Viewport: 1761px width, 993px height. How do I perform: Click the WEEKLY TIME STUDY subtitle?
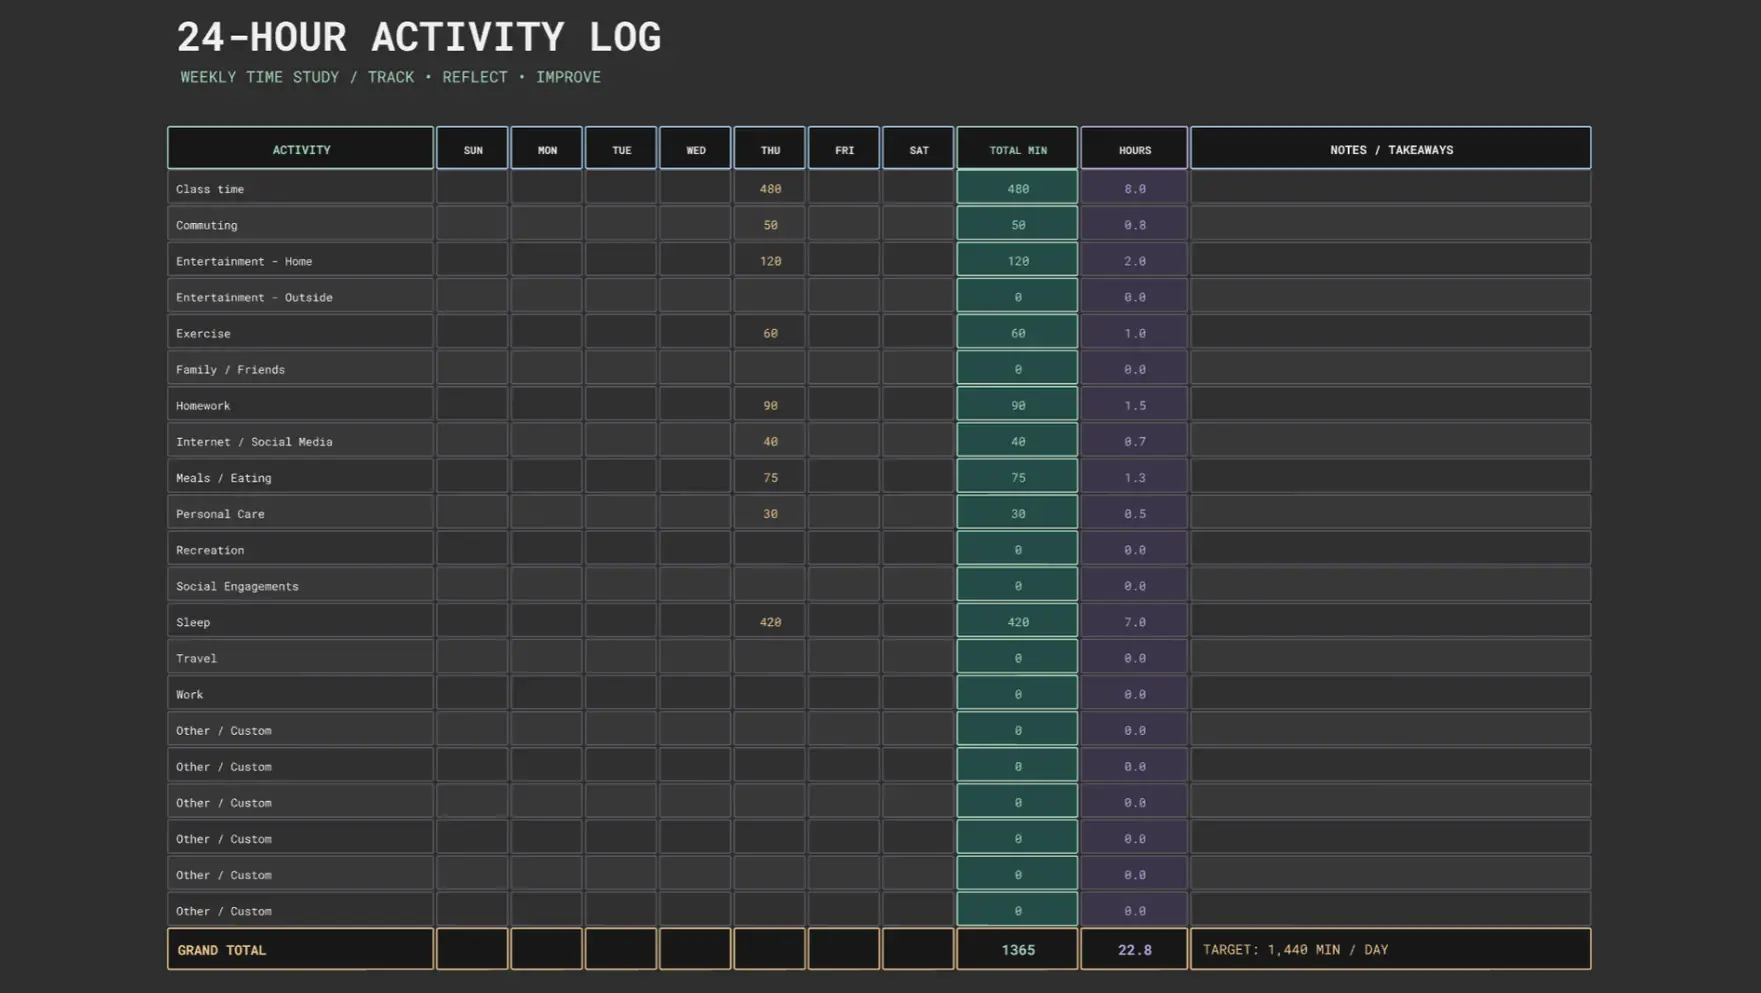pyautogui.click(x=390, y=77)
